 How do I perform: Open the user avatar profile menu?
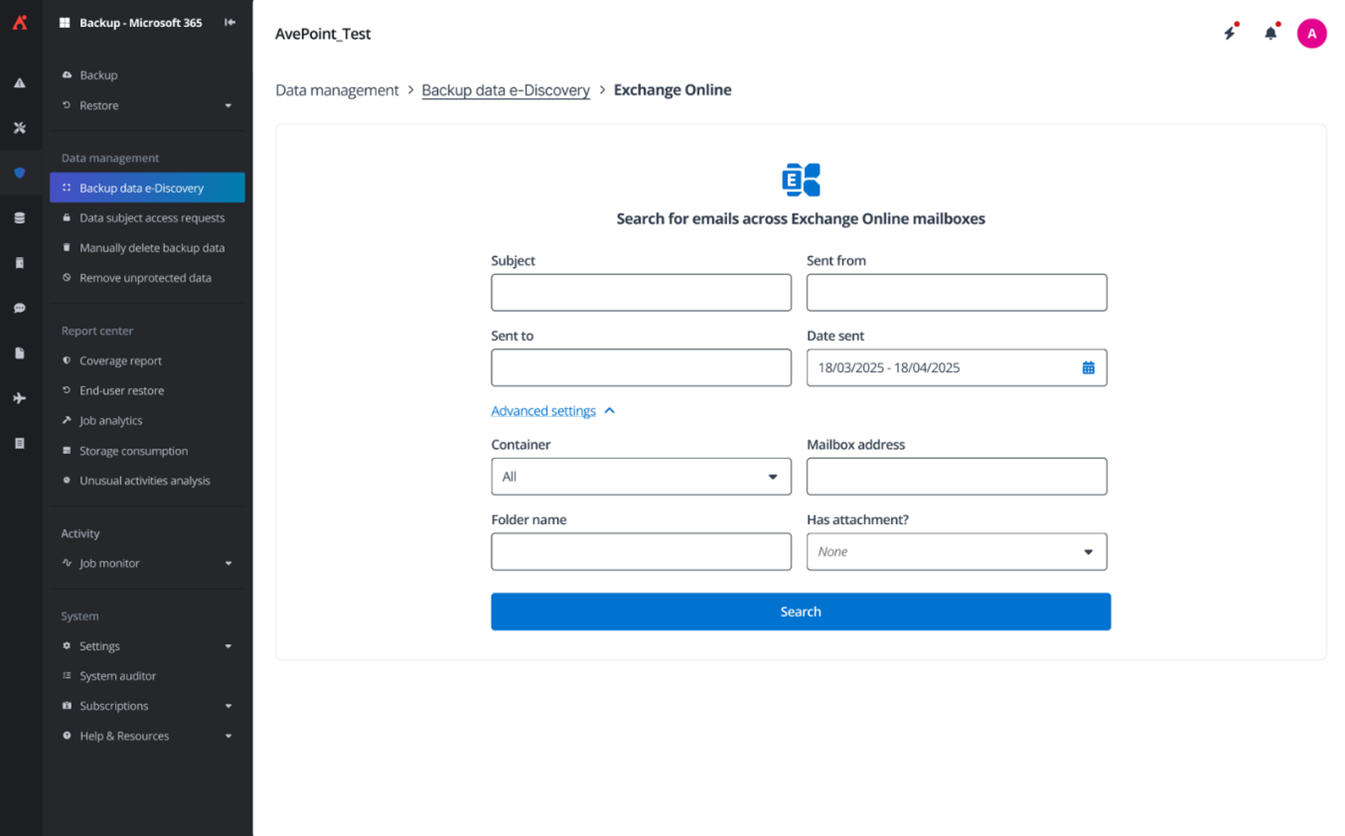click(1311, 33)
